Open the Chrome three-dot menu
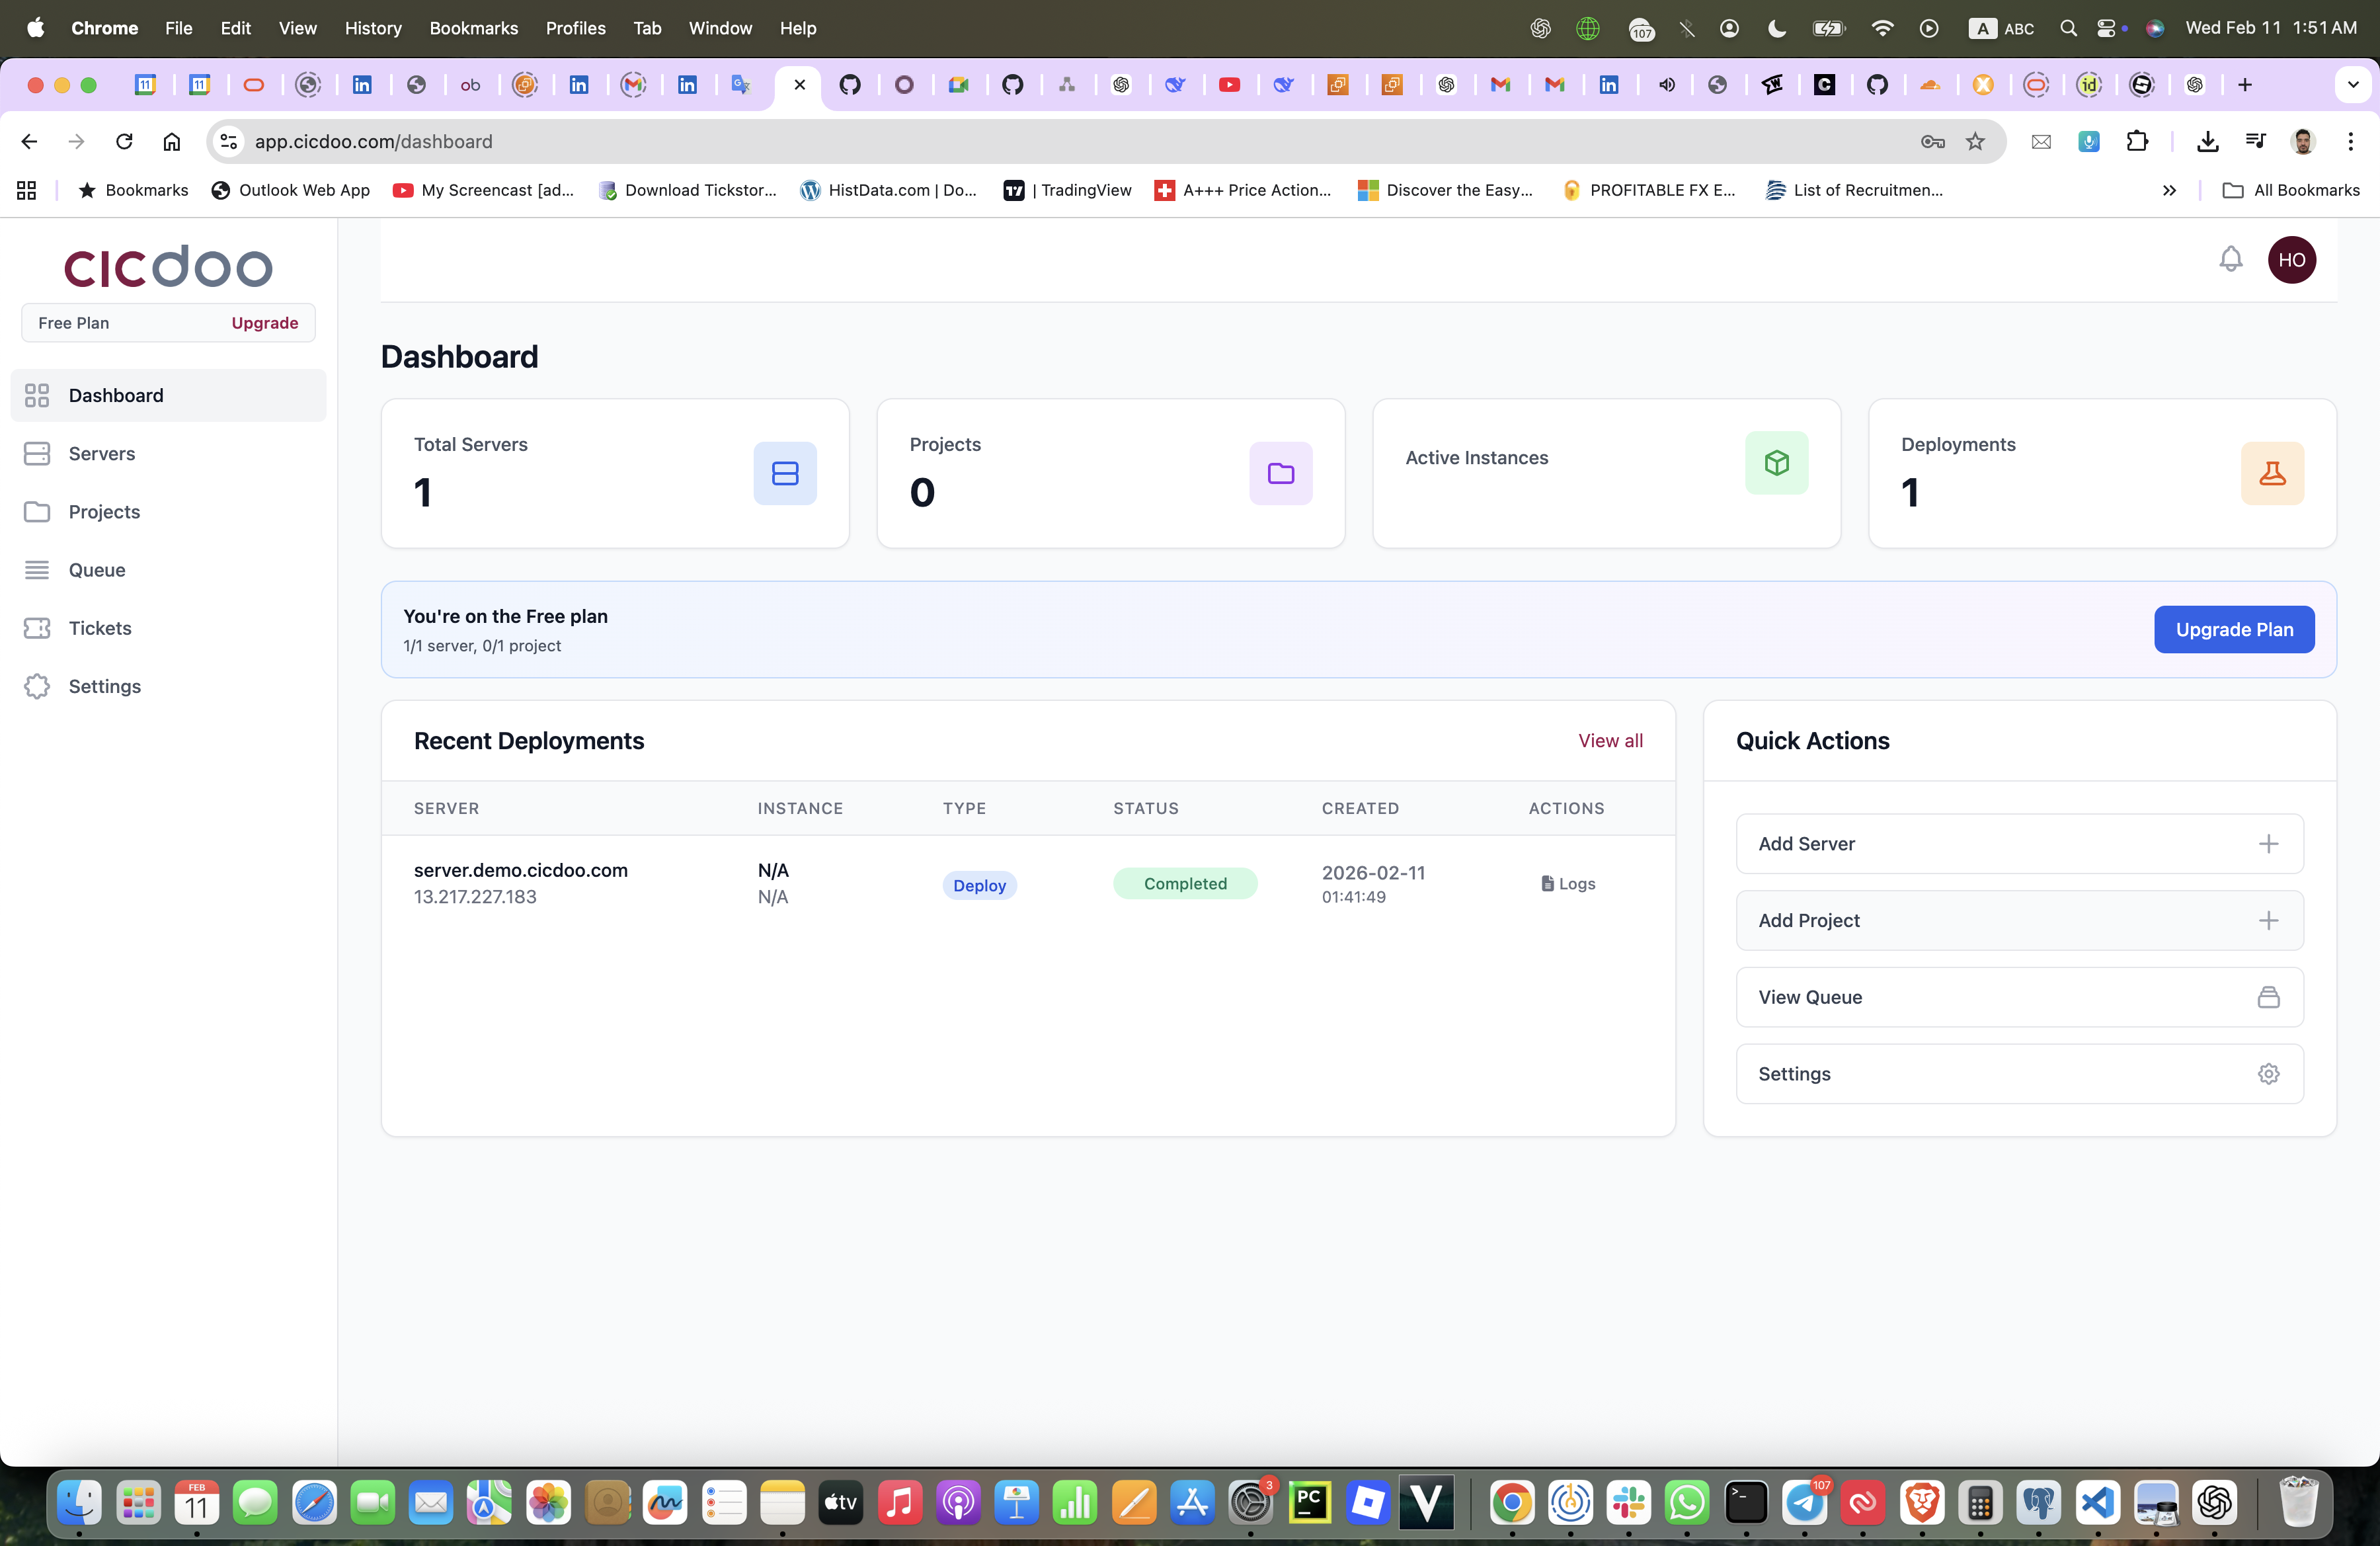The height and width of the screenshot is (1546, 2380). coord(2350,142)
